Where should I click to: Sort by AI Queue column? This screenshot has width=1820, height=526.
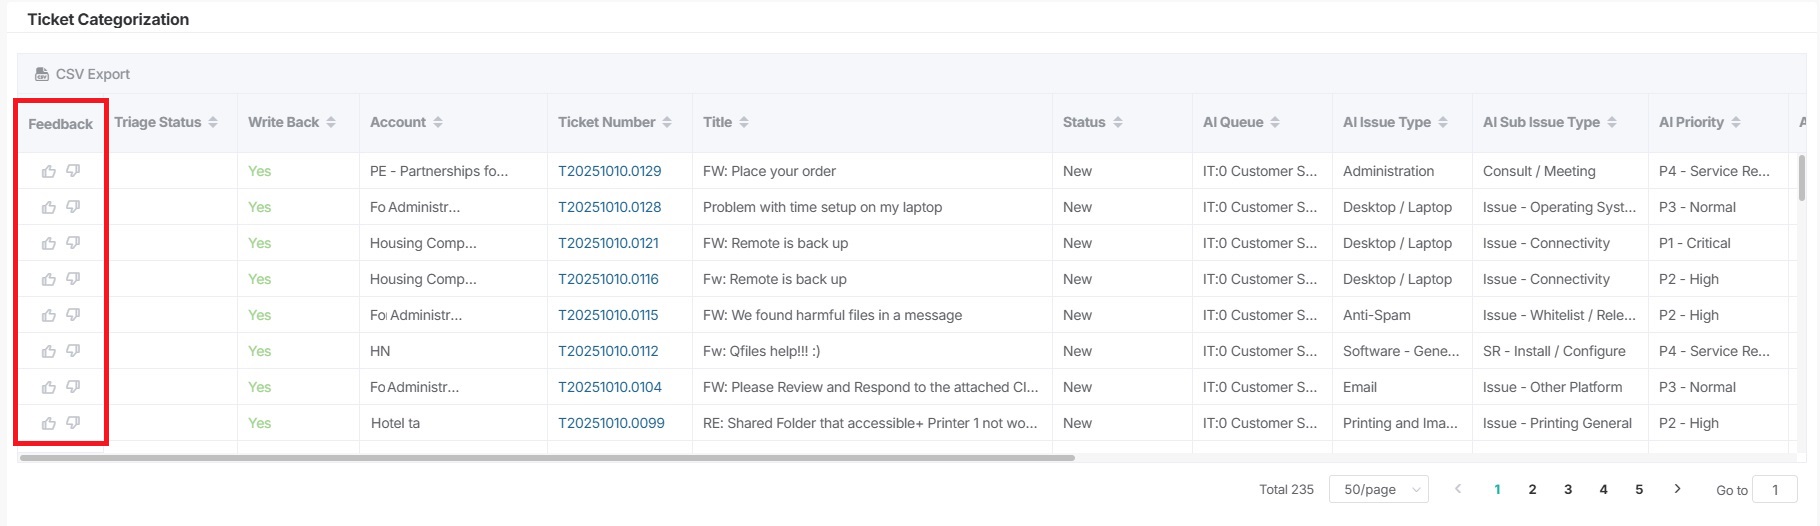(1275, 122)
